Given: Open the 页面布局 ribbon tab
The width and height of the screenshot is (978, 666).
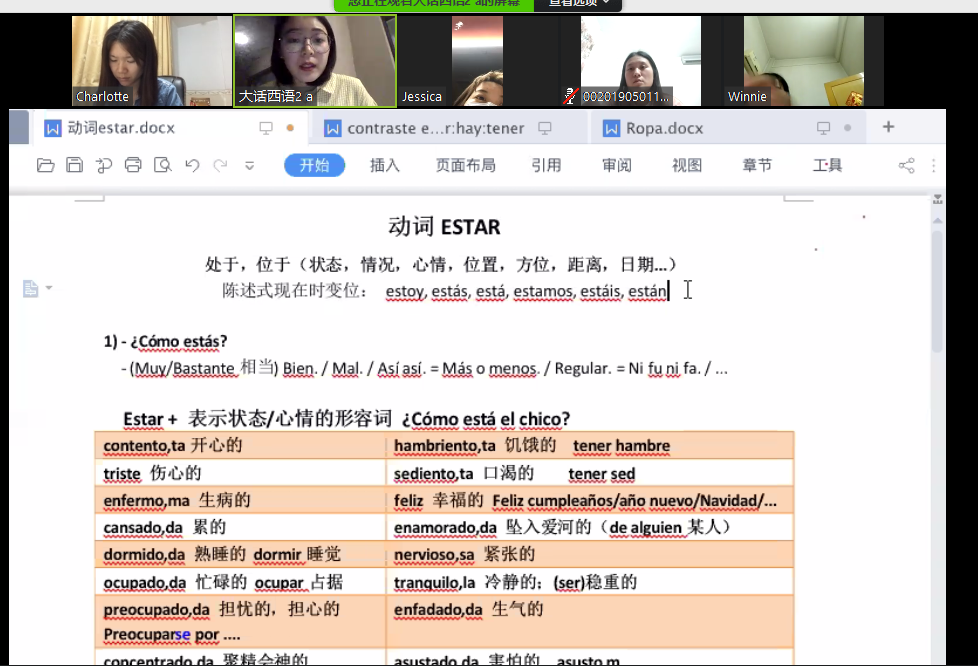Looking at the screenshot, I should click(x=465, y=165).
